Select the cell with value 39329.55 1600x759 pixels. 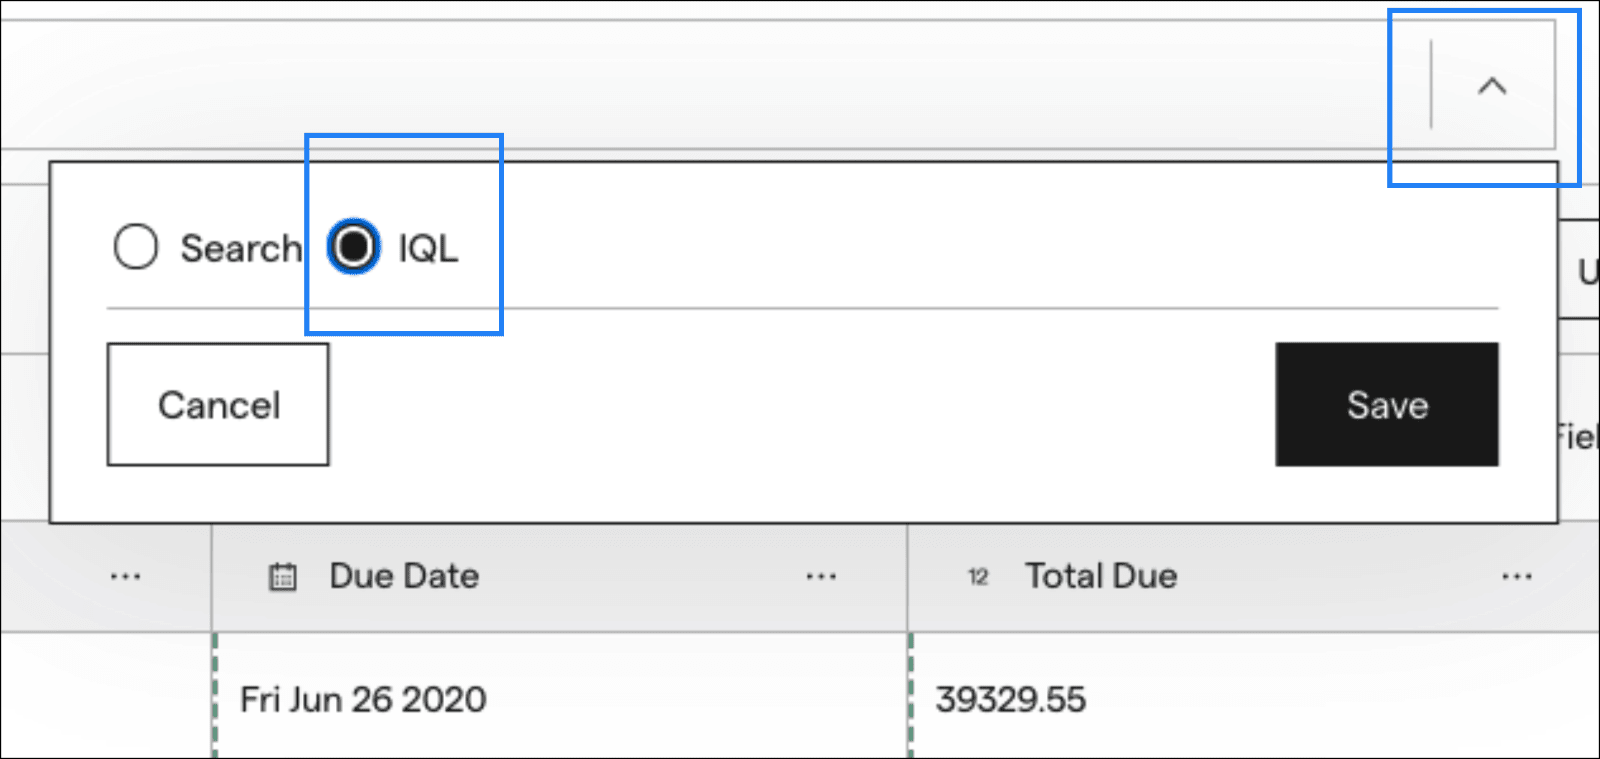[1255, 697]
